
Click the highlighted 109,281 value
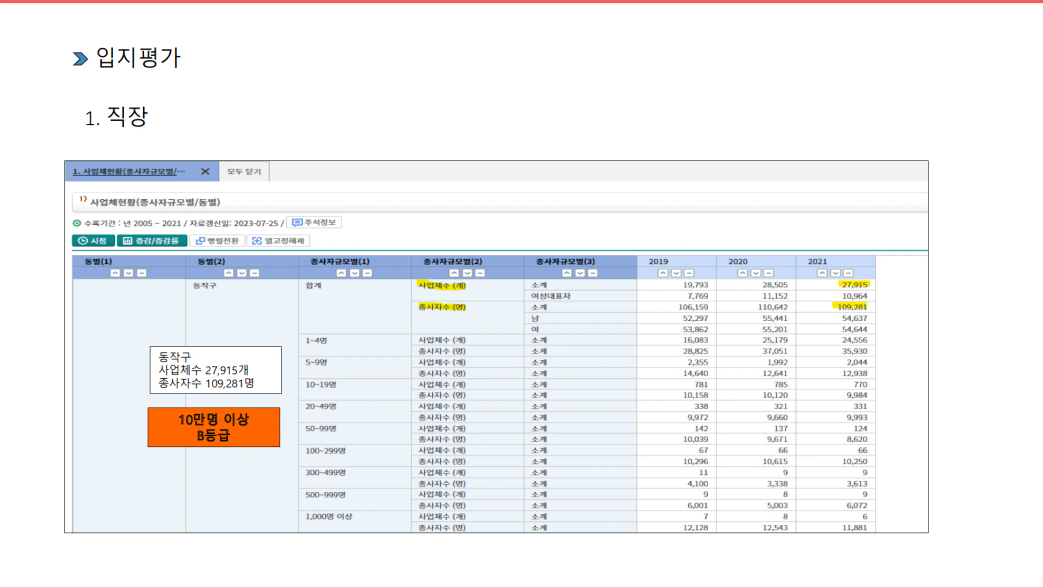(851, 307)
